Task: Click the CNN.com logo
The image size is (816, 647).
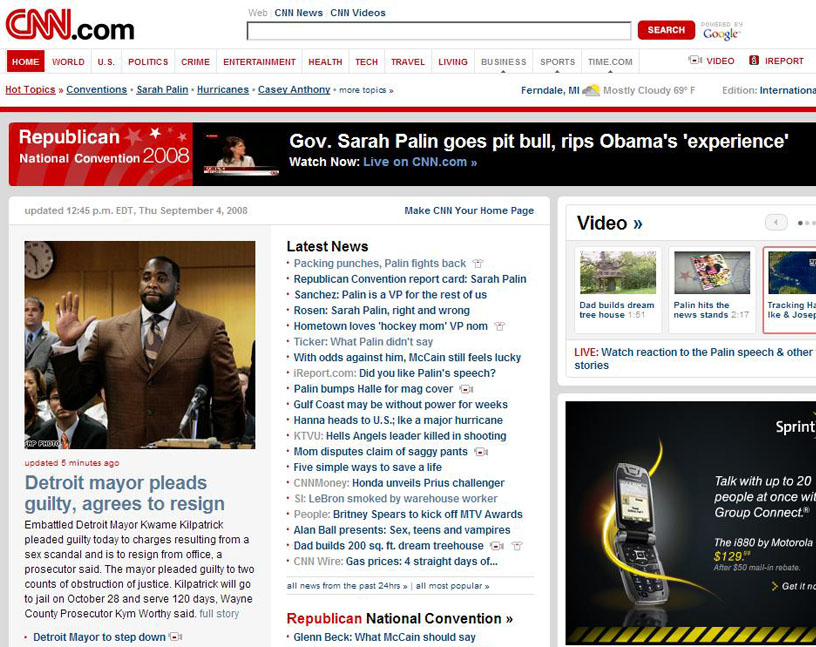Action: coord(70,25)
